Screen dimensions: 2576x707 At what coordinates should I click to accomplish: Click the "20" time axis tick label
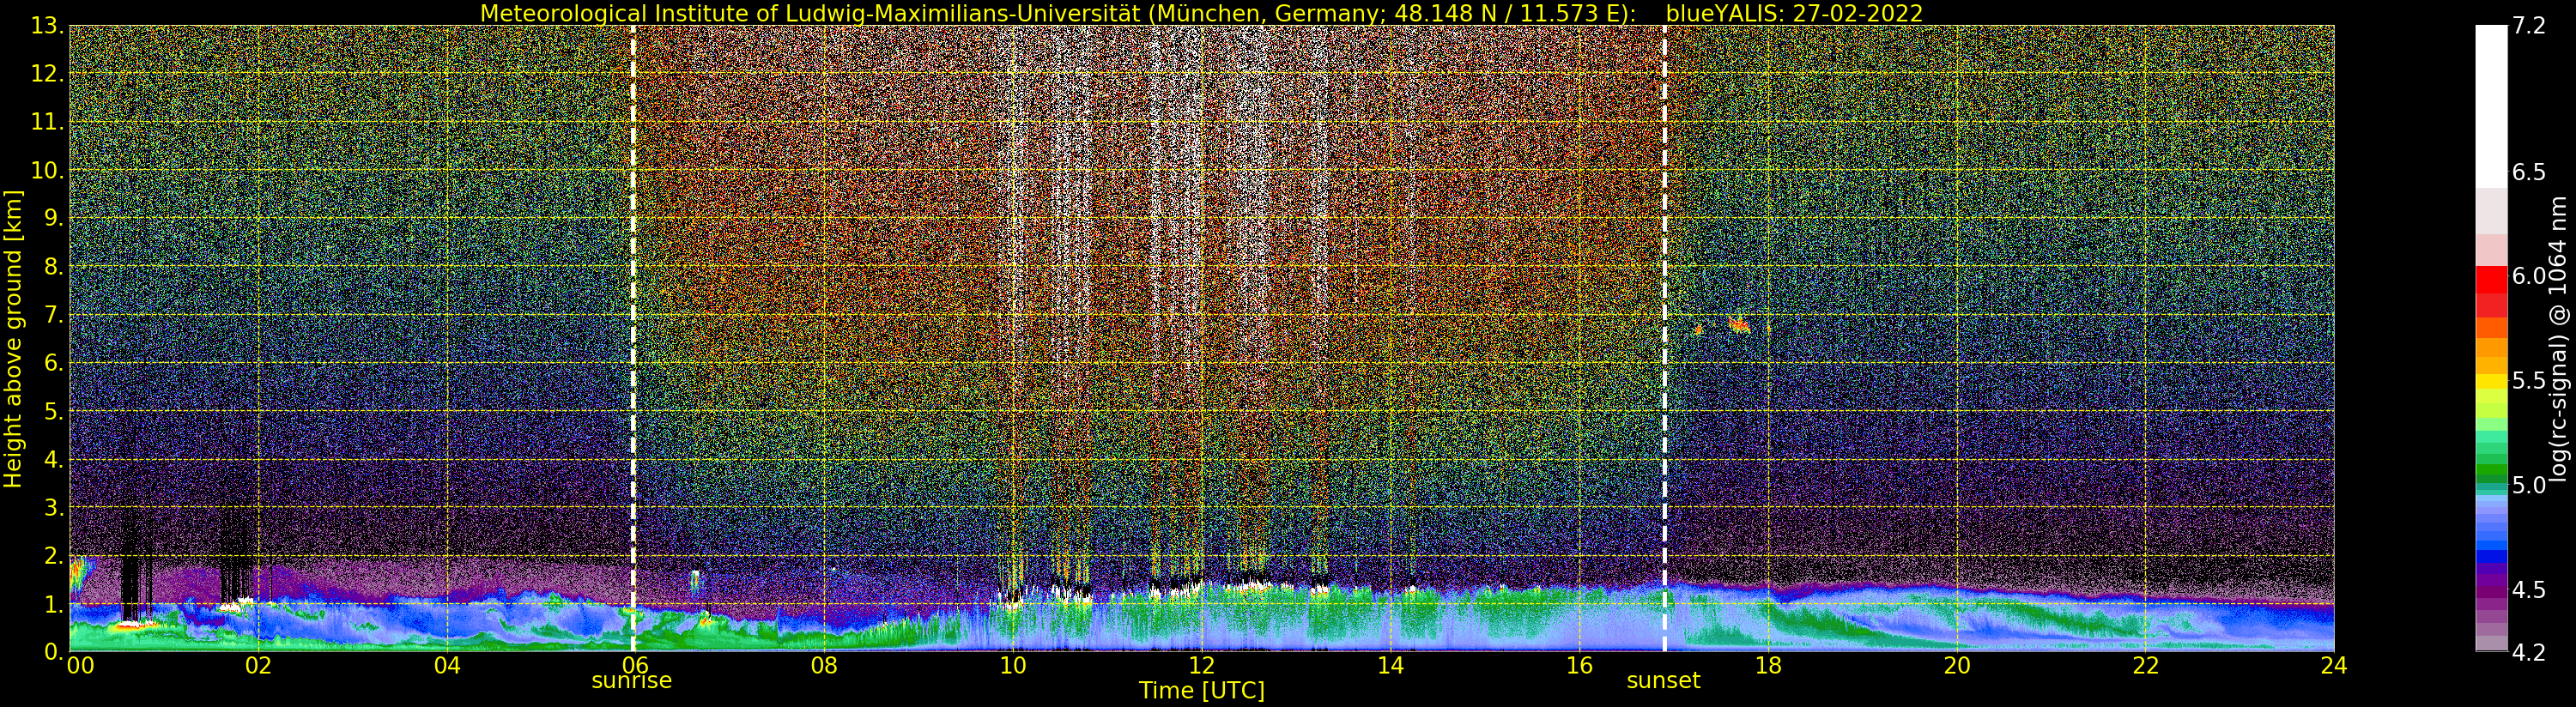[1956, 666]
